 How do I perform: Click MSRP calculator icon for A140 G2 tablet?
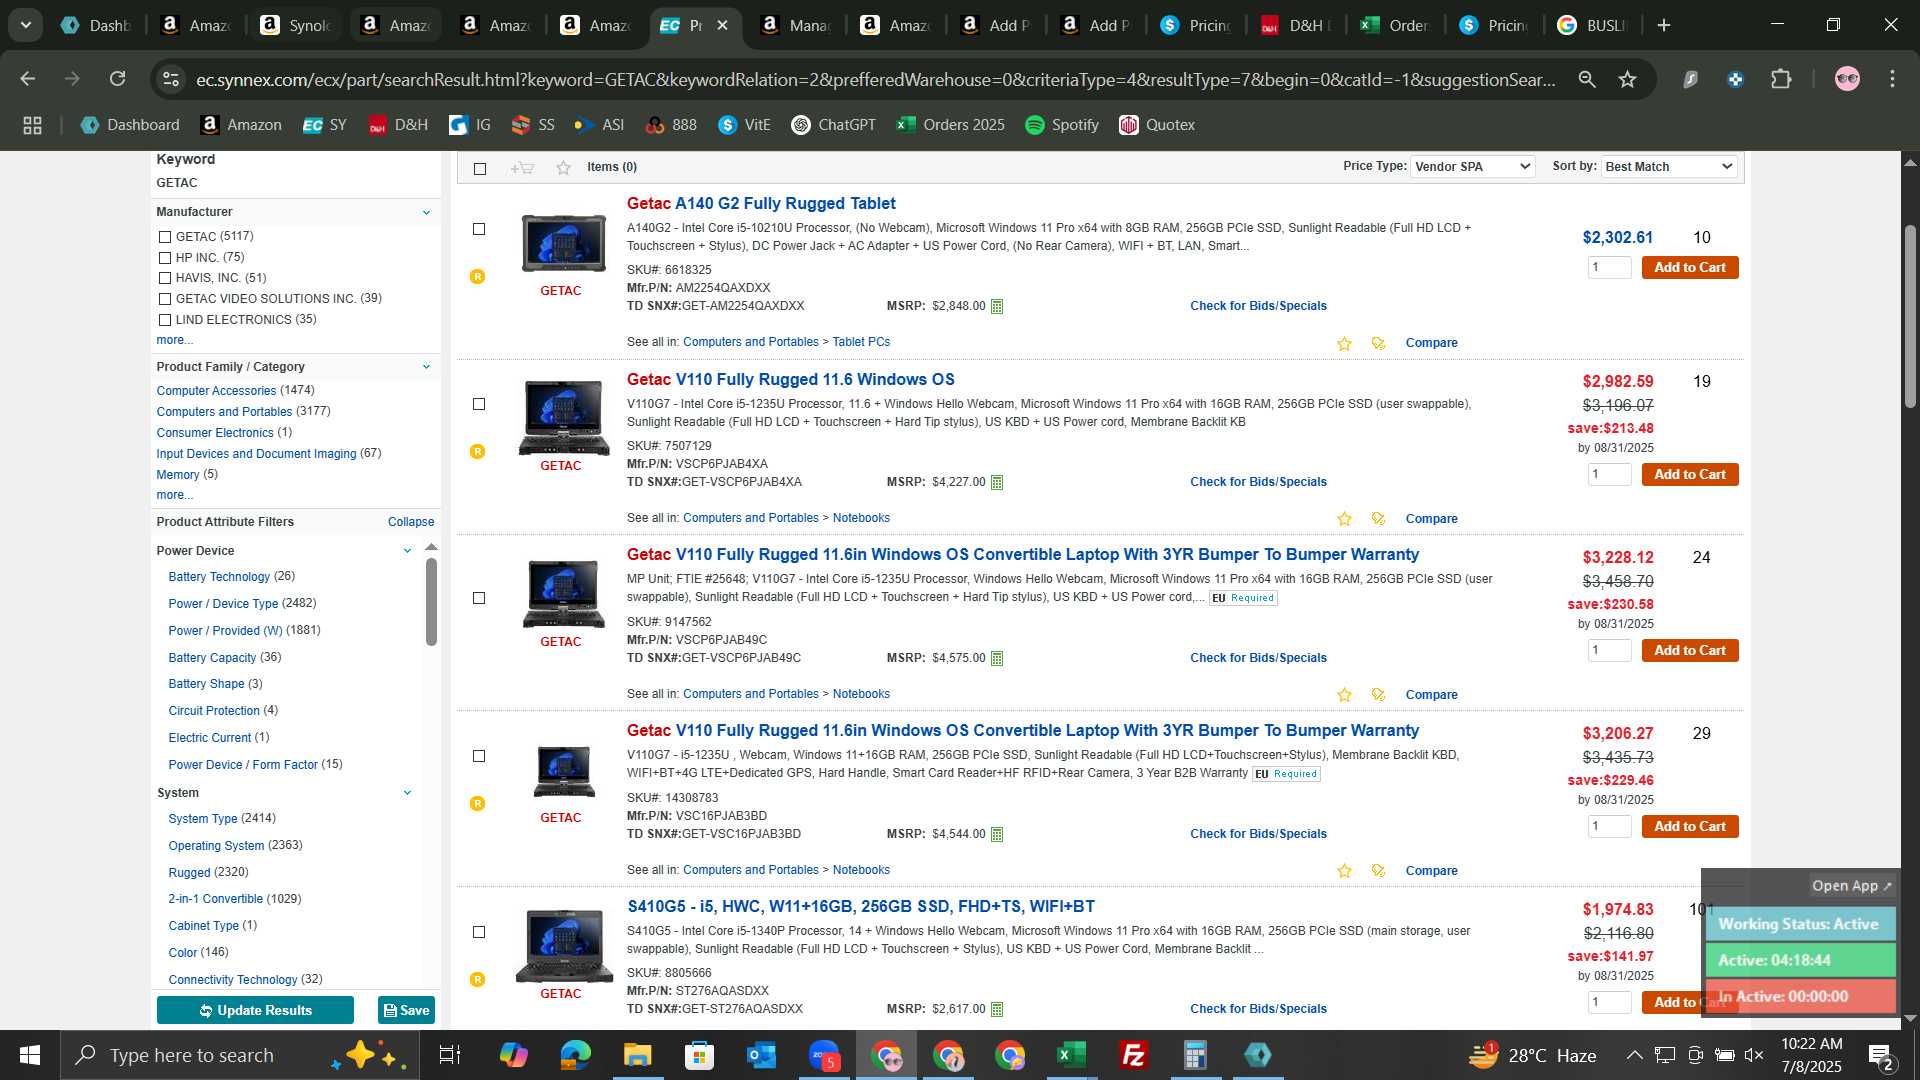[x=997, y=306]
